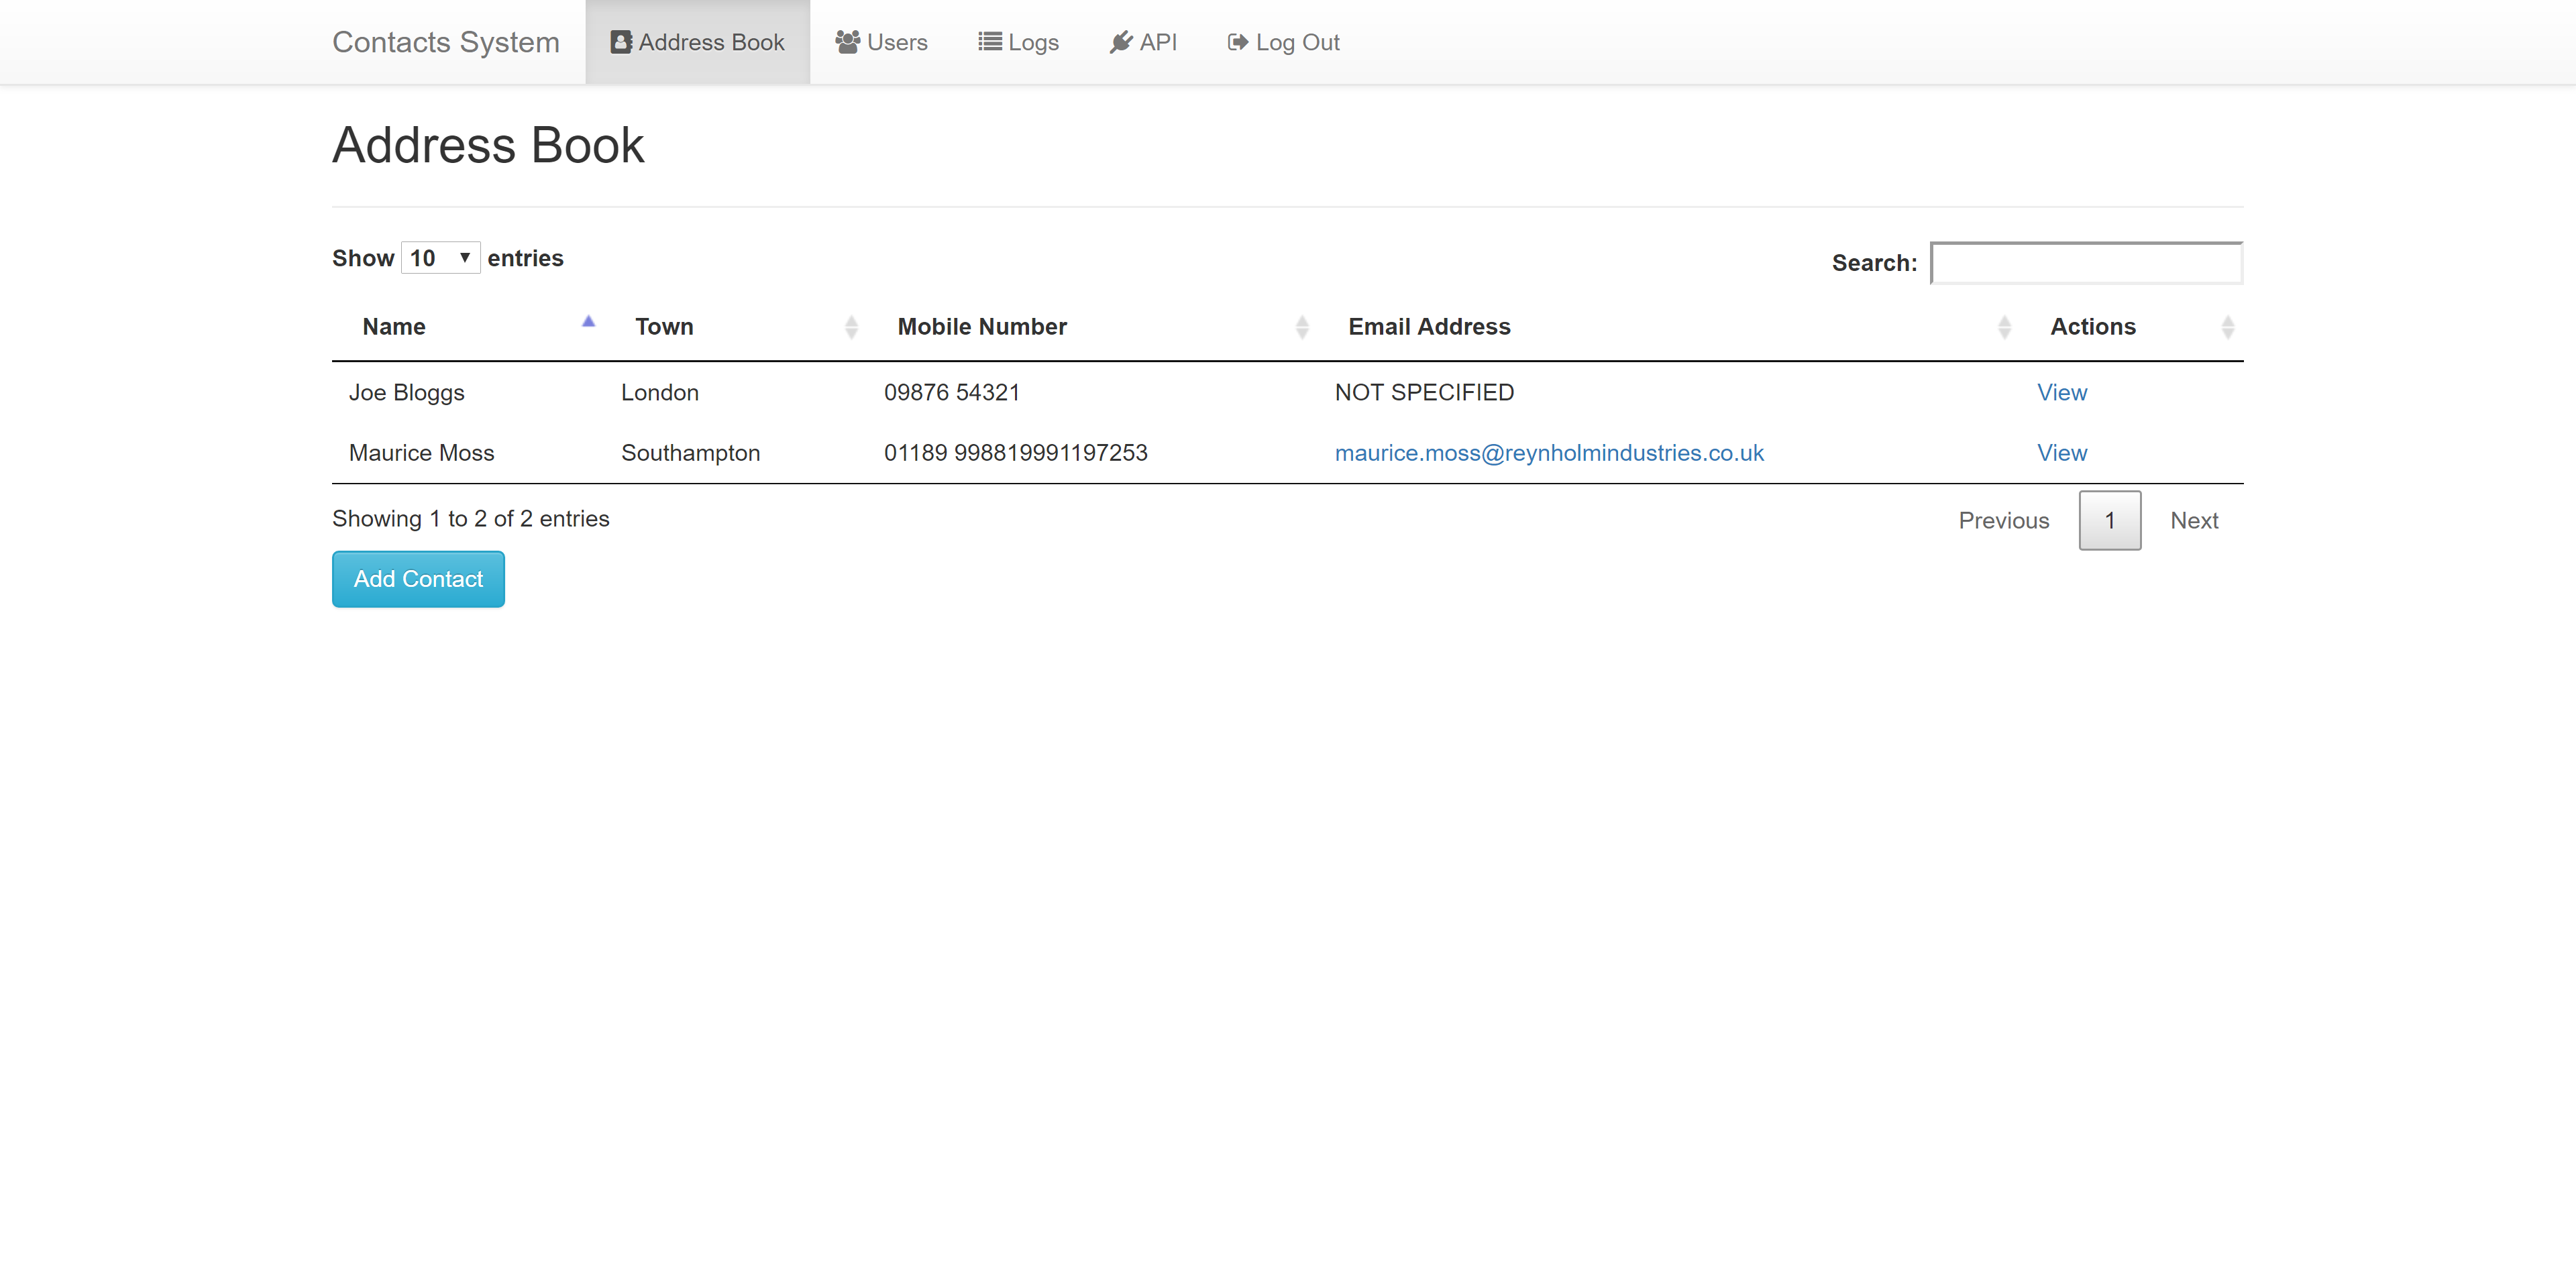
Task: Click the Email Address sort arrows
Action: (2004, 327)
